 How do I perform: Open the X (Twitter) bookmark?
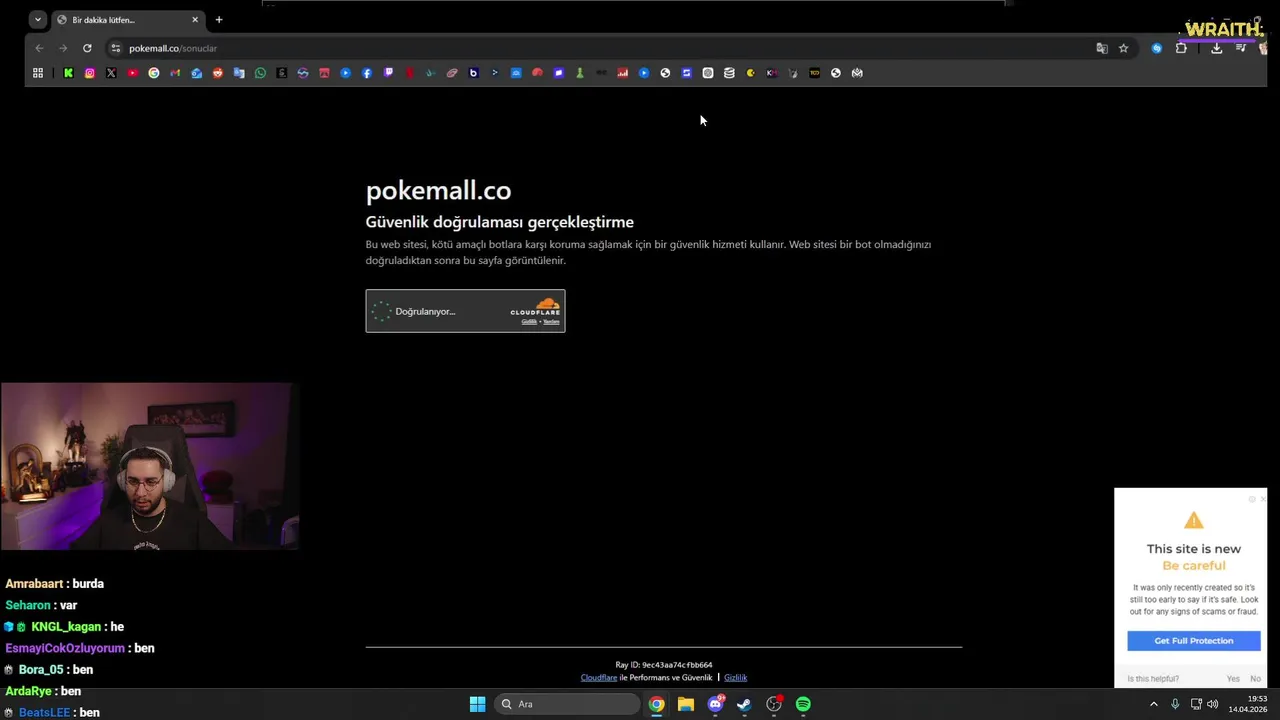(x=111, y=73)
